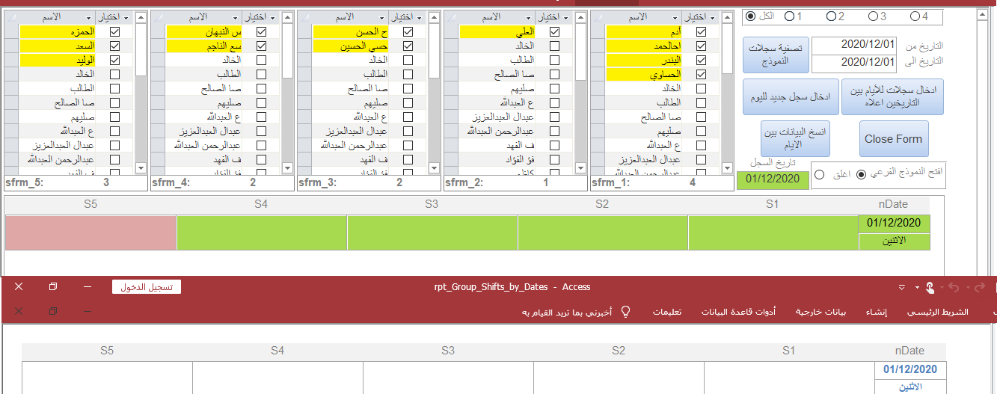Click the pink S5 cell for 01/12/2020
Screen dimensions: 1000x394
coord(91,233)
